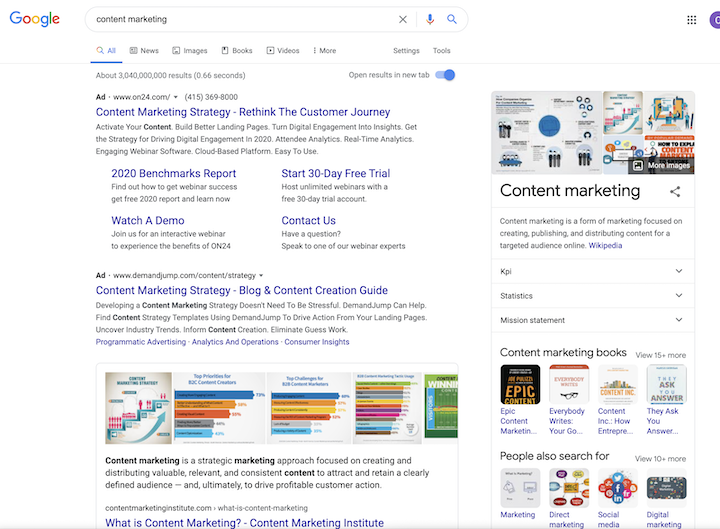Open B2B Content Marketing Tactic Usage chart
The height and width of the screenshot is (529, 720).
pos(387,408)
